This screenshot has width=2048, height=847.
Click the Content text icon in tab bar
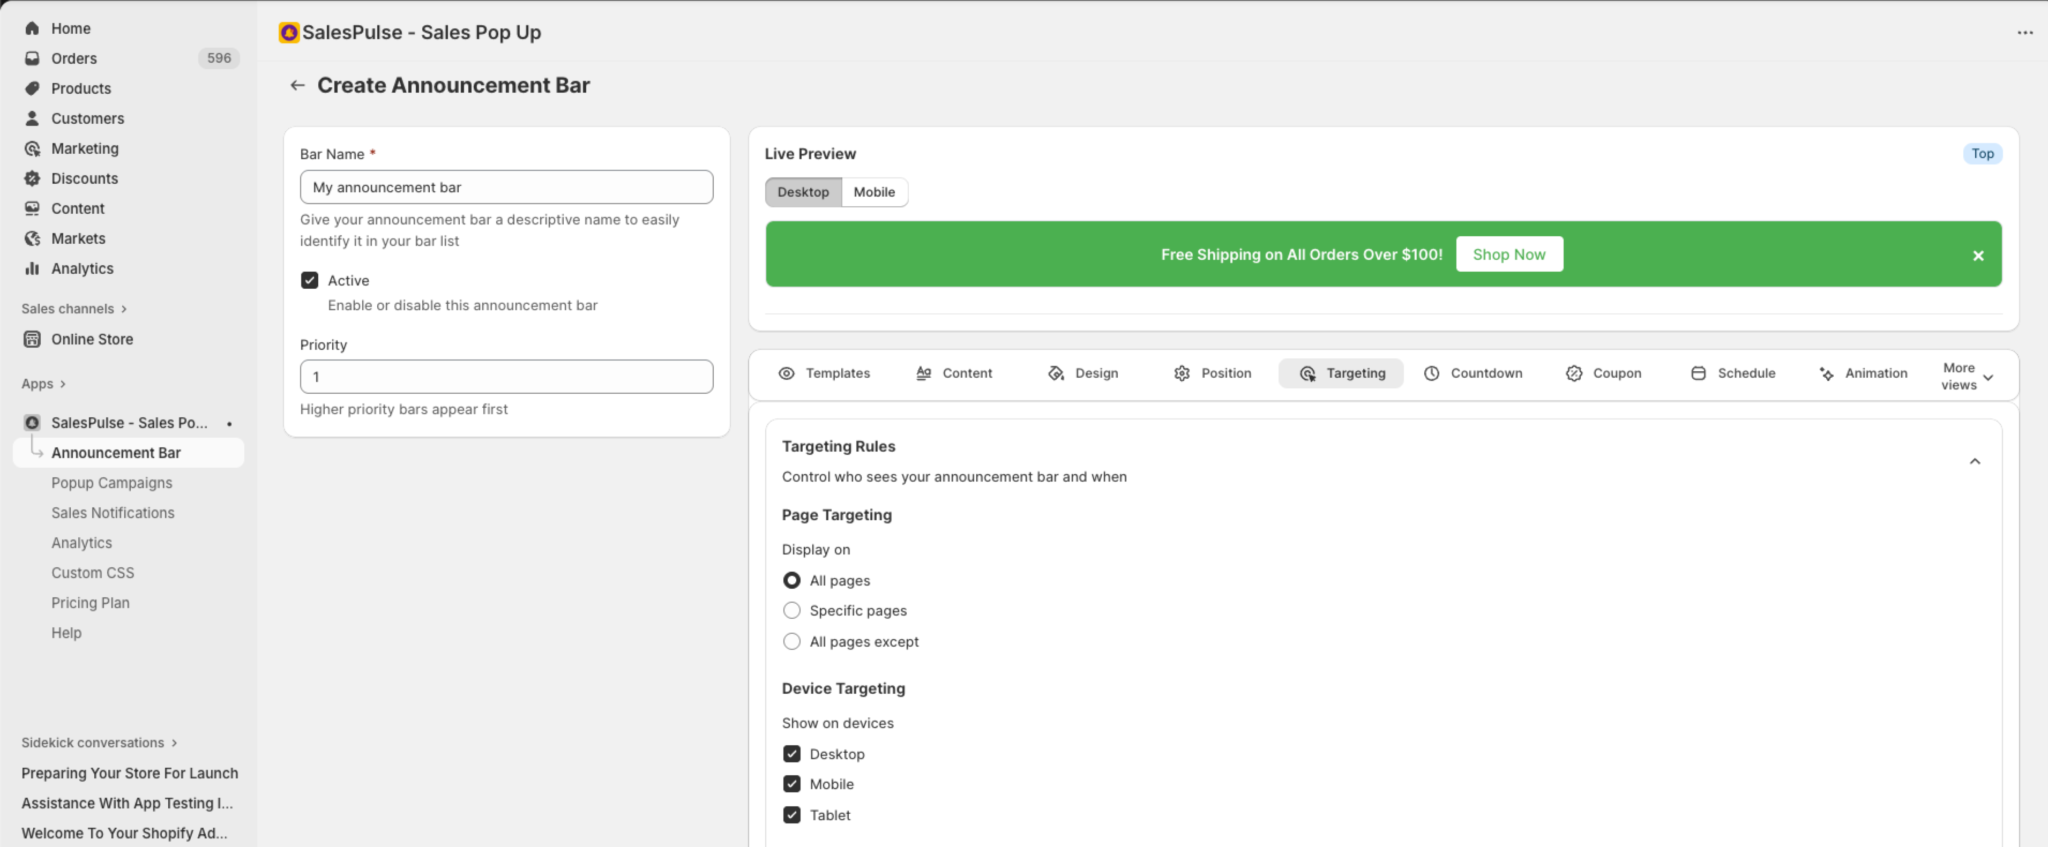pos(924,373)
